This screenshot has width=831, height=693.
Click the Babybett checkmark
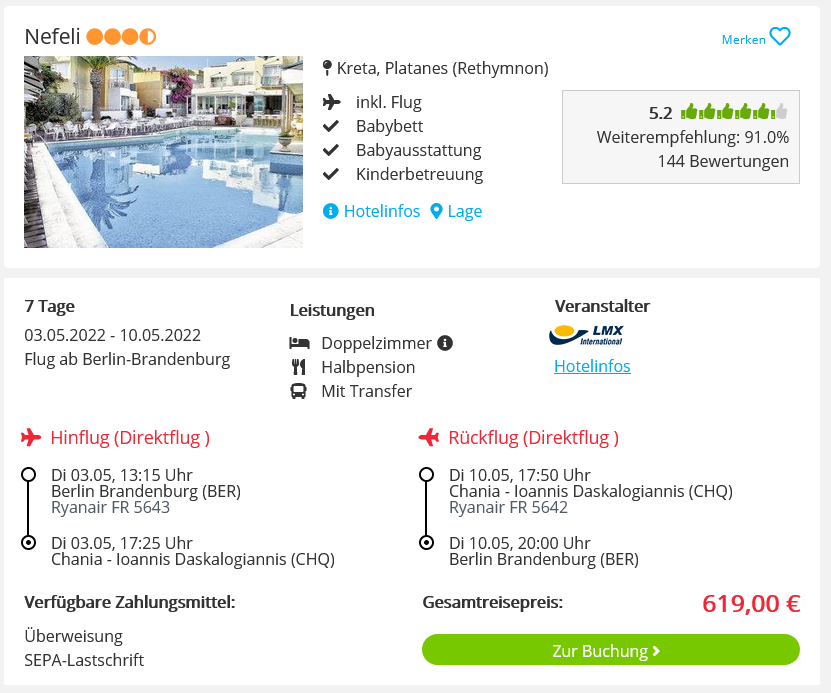pos(331,126)
